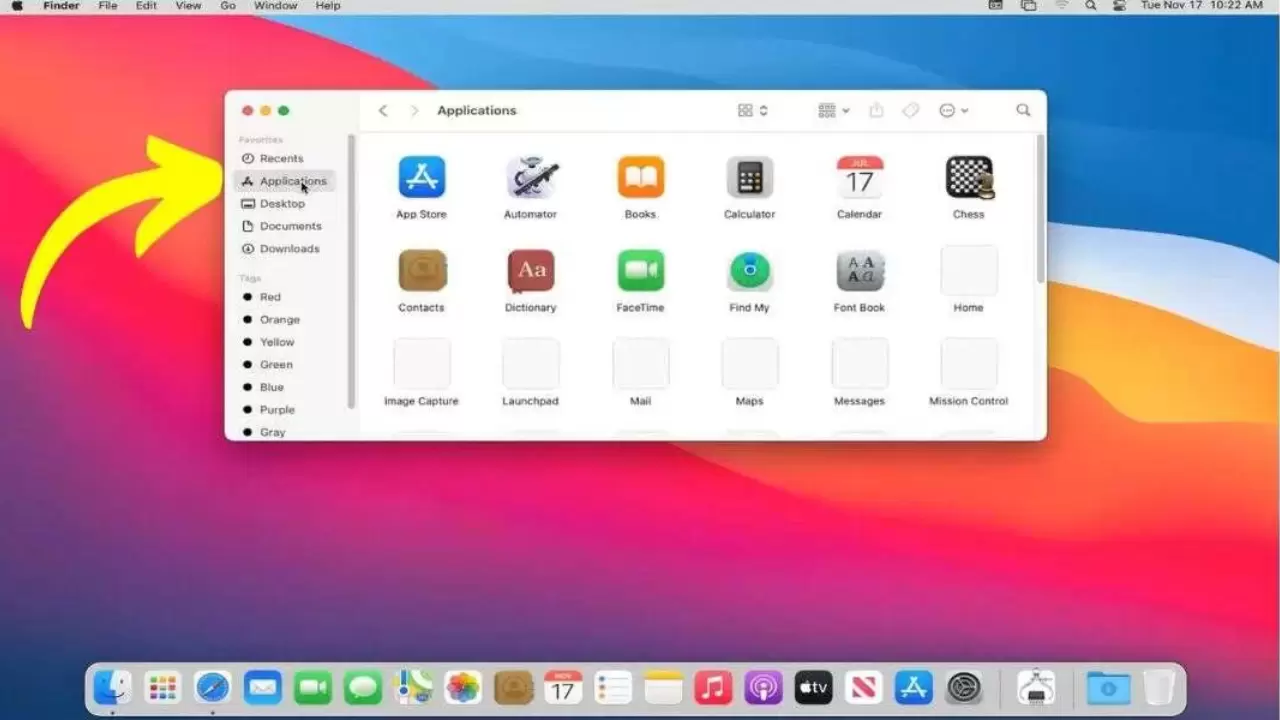Launch Safari from the Dock
The height and width of the screenshot is (720, 1280).
point(212,688)
